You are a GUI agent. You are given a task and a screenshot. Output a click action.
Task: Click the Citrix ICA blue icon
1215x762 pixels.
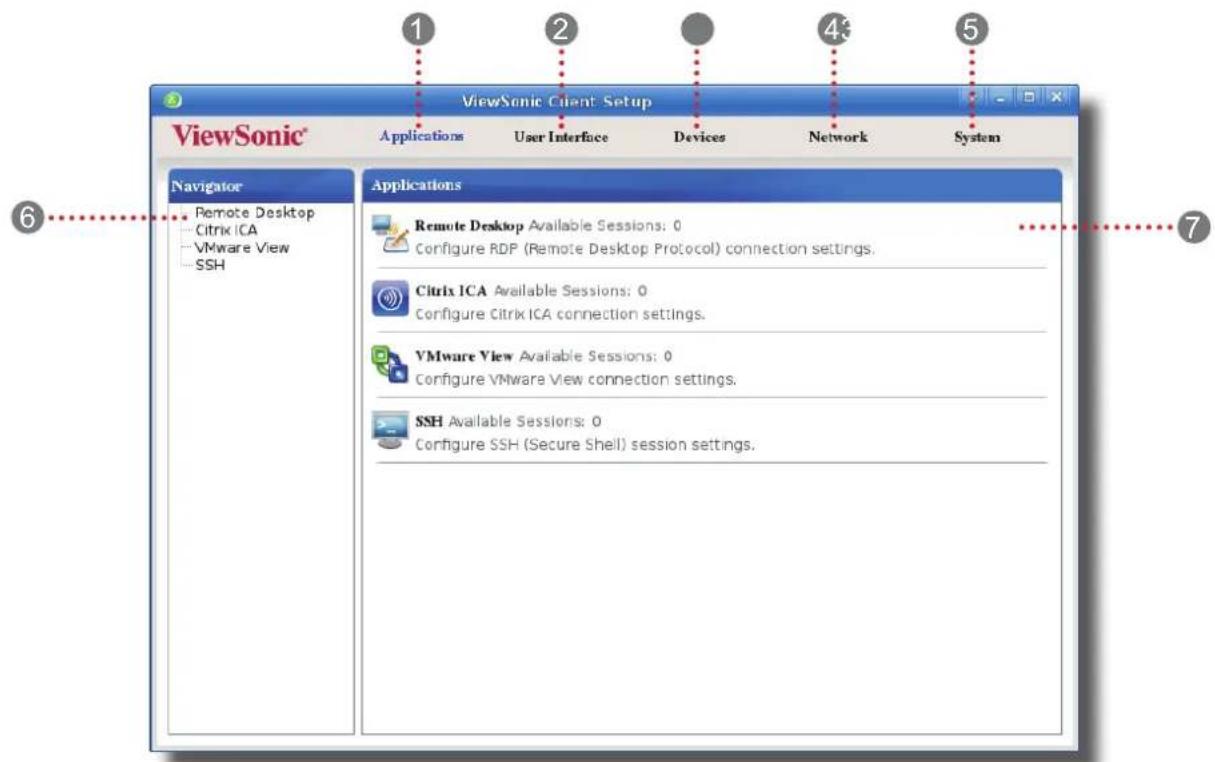pyautogui.click(x=388, y=299)
